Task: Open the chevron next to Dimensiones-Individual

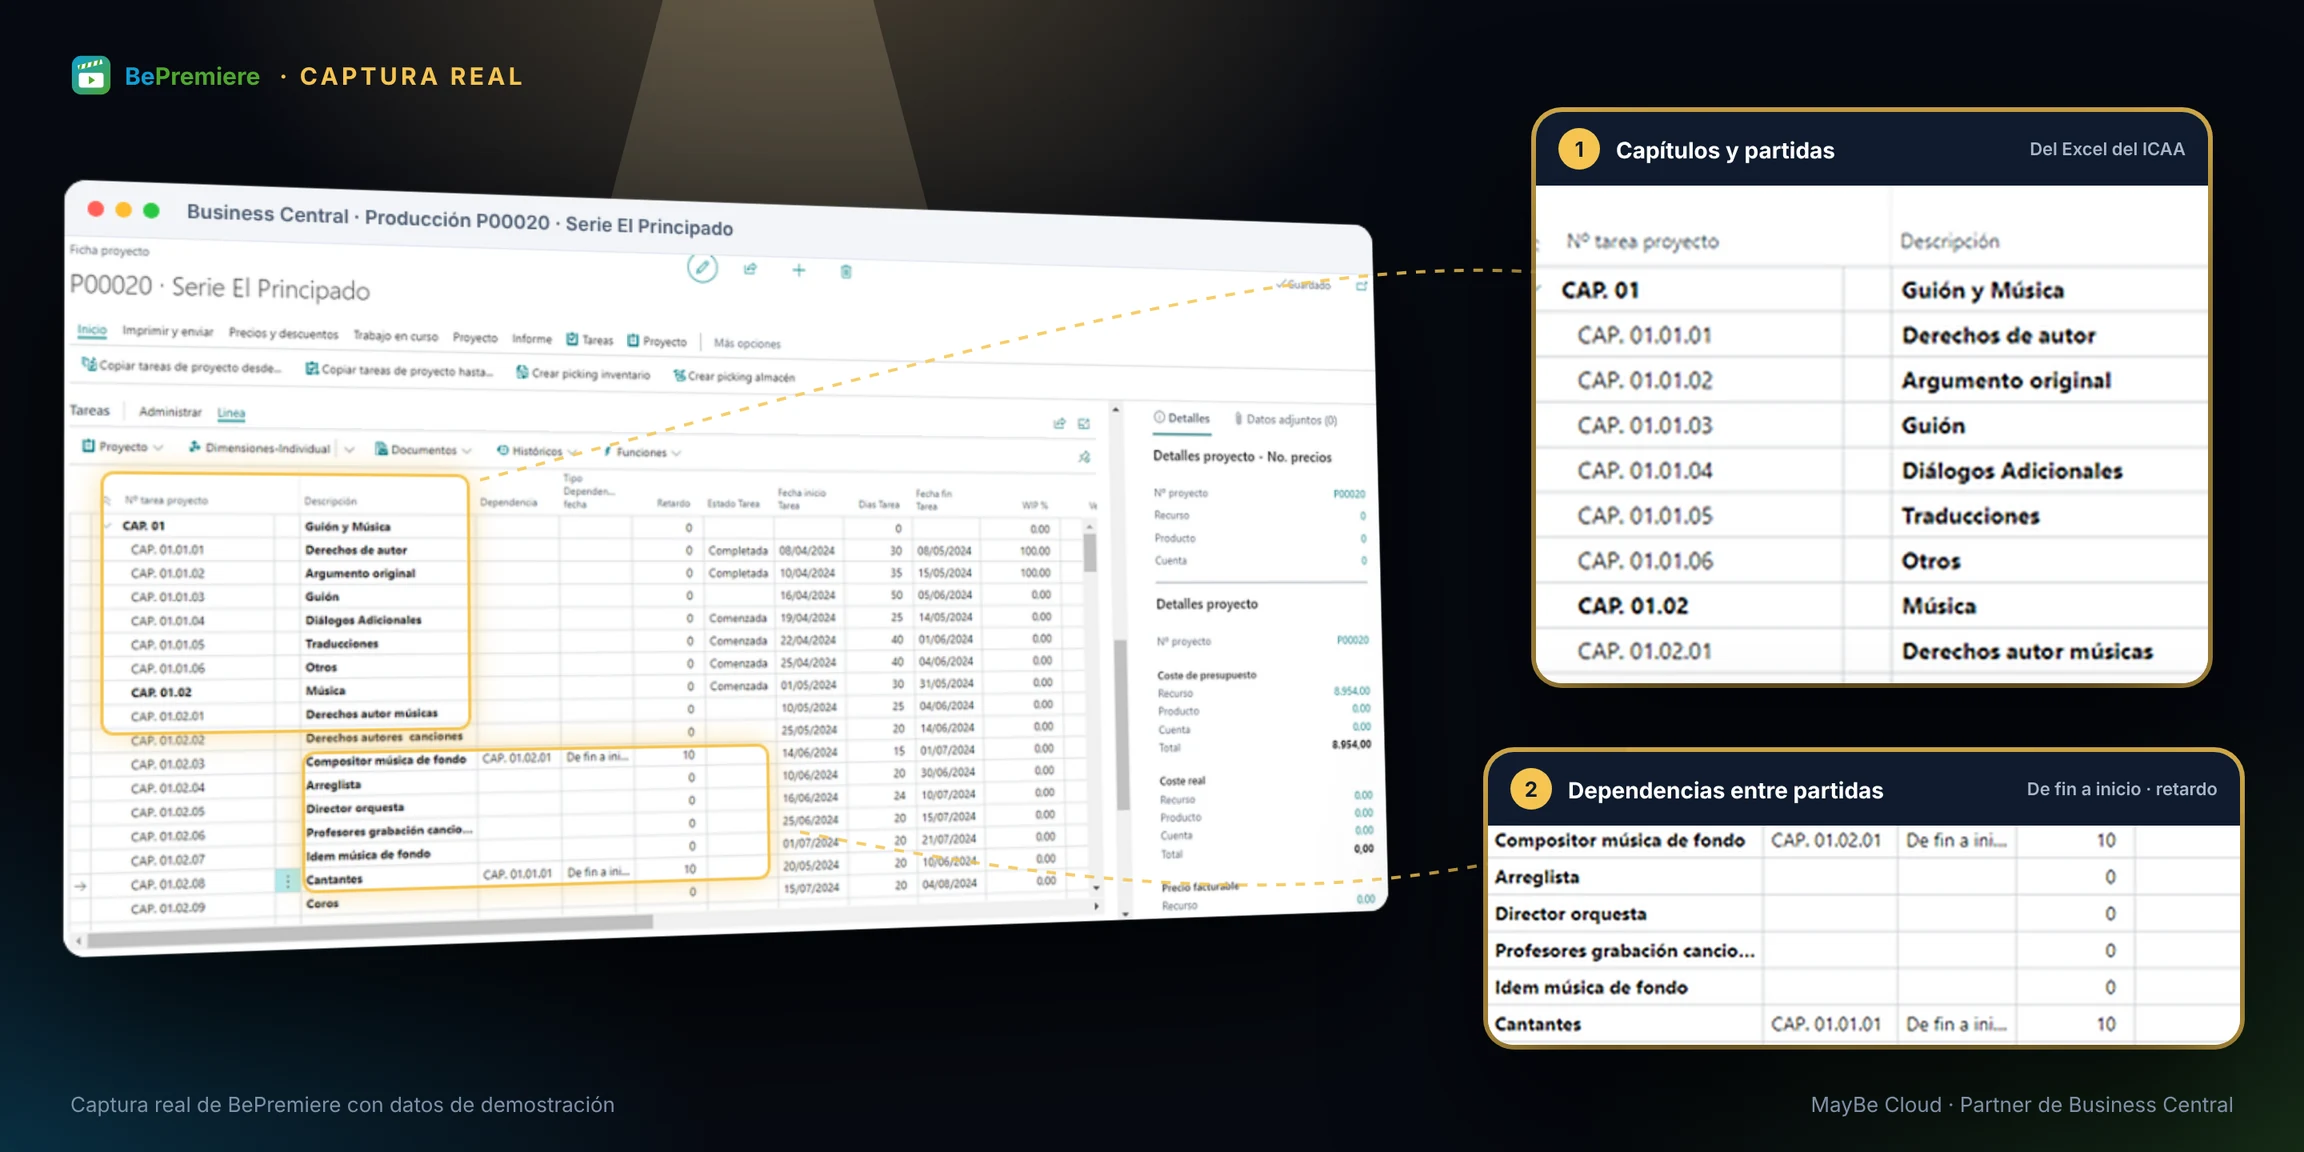Action: pos(349,449)
